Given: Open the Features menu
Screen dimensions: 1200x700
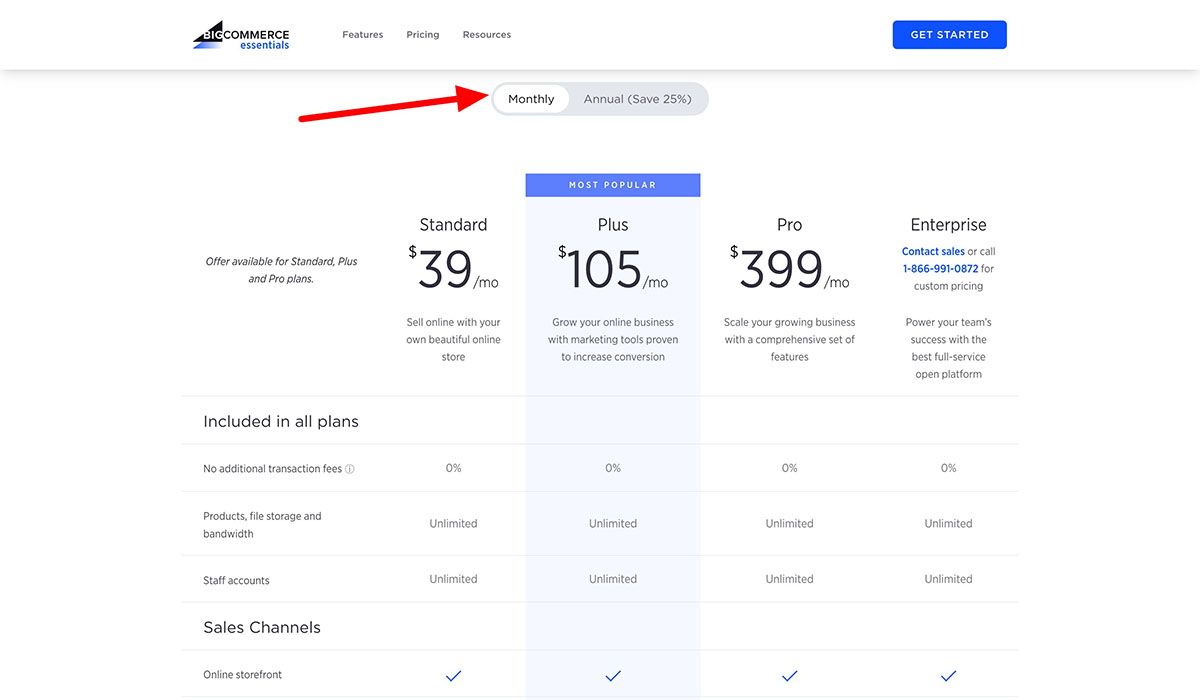Looking at the screenshot, I should pos(362,34).
